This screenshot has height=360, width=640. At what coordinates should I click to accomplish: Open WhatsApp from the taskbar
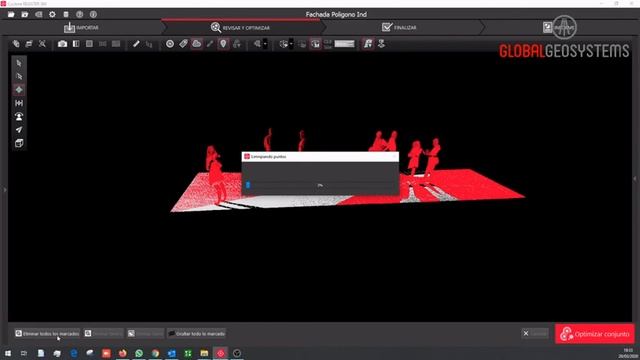click(x=139, y=353)
